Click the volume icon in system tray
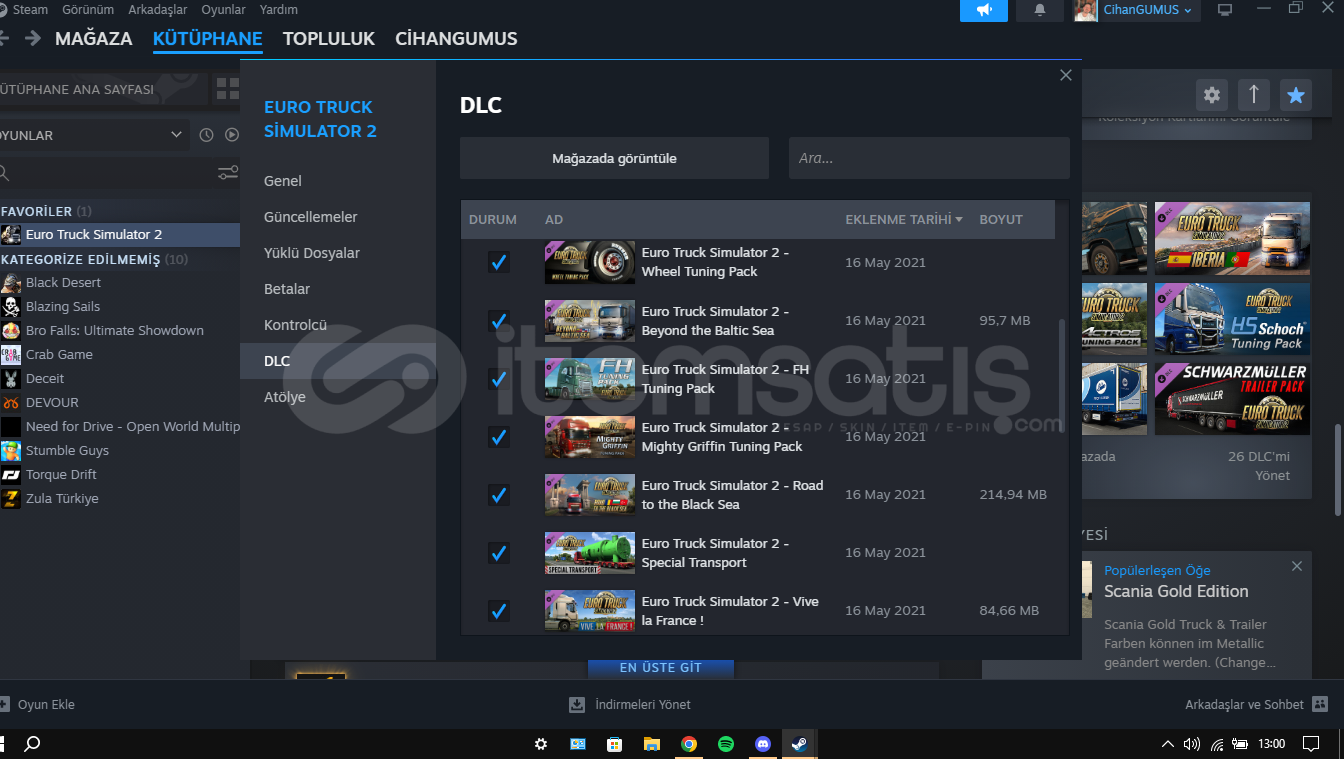The image size is (1344, 759). pos(1192,744)
